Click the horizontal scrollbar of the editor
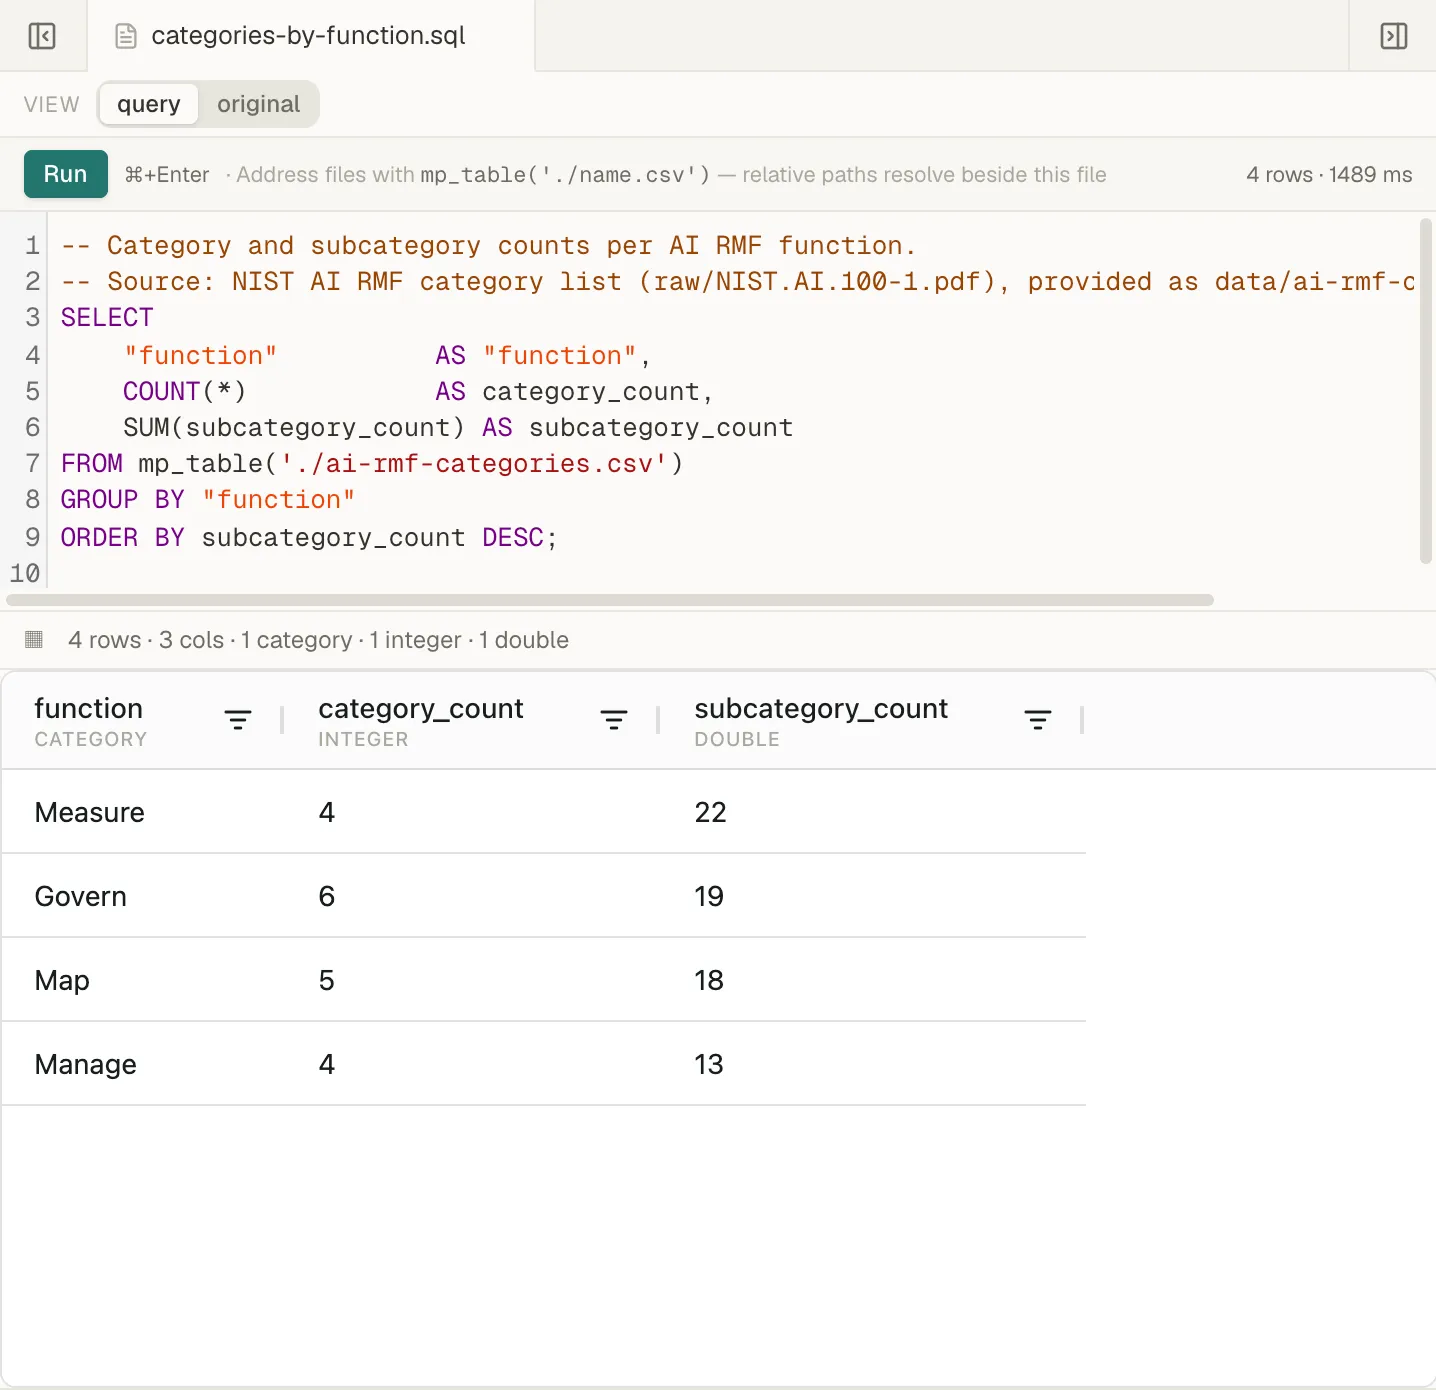This screenshot has width=1436, height=1390. pyautogui.click(x=610, y=600)
